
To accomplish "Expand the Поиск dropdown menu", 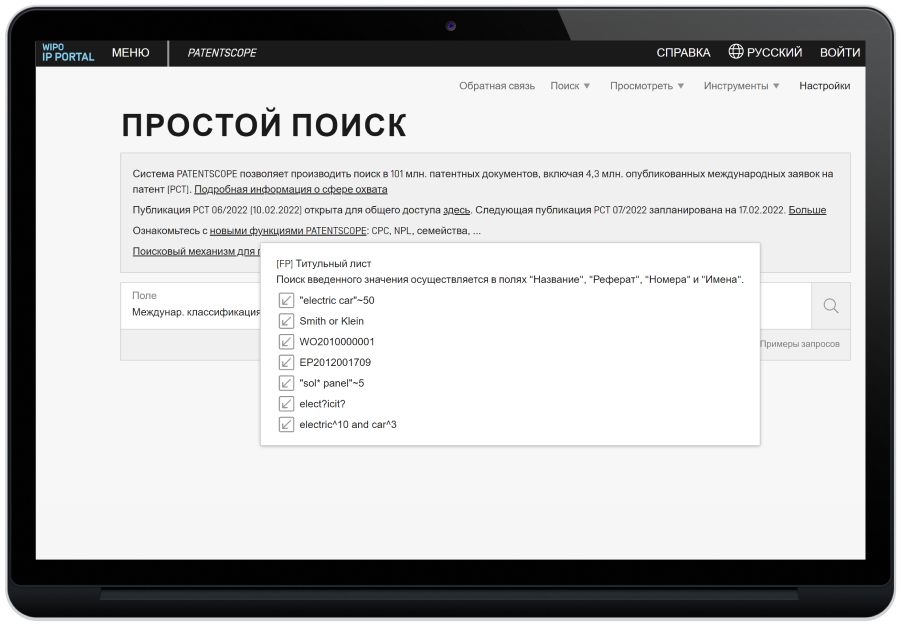I will (570, 86).
